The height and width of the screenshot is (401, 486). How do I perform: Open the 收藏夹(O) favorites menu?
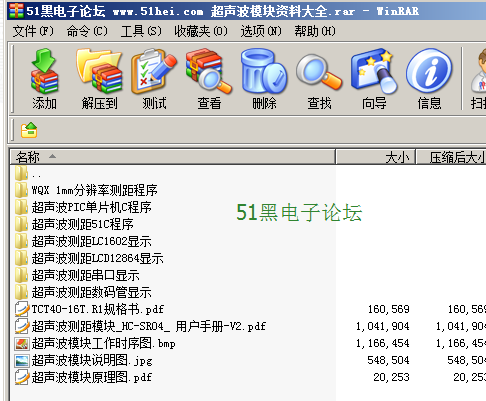click(x=201, y=31)
